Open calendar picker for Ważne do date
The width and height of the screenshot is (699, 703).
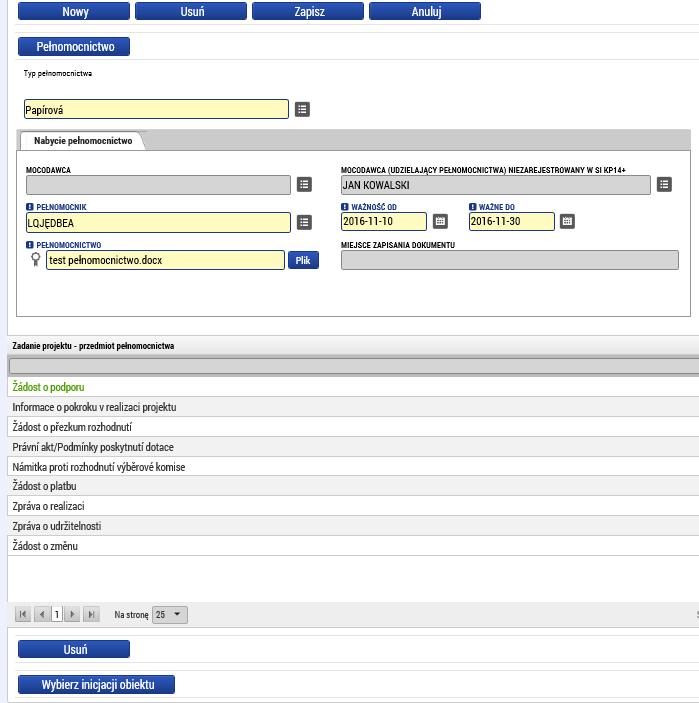click(567, 221)
